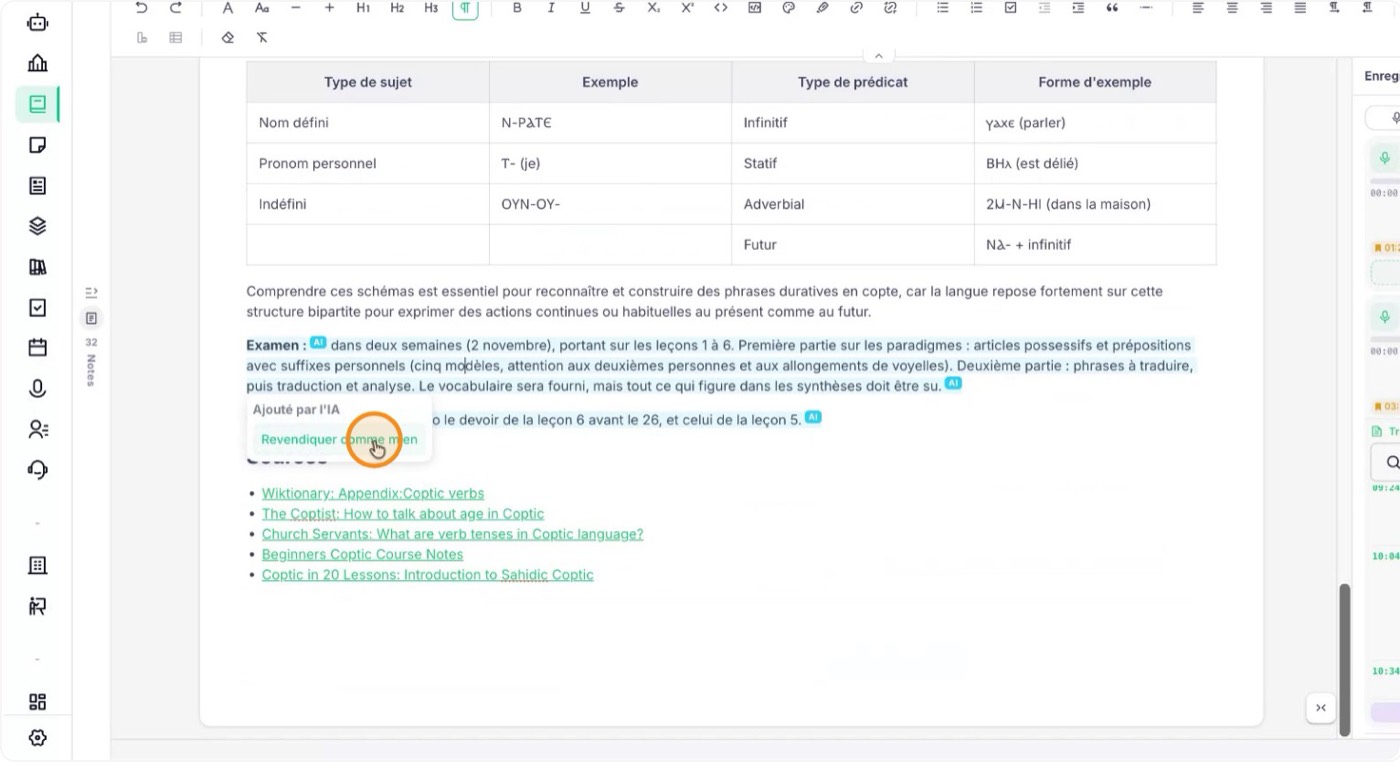
Task: Insert a code block
Action: 755,8
